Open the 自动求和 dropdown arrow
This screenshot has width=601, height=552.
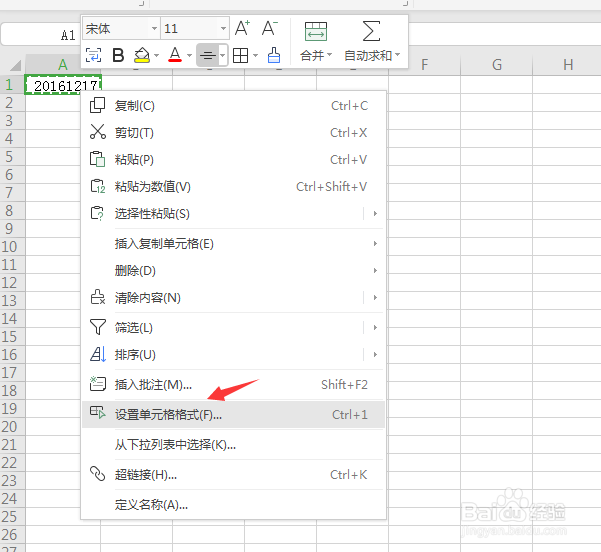(397, 55)
